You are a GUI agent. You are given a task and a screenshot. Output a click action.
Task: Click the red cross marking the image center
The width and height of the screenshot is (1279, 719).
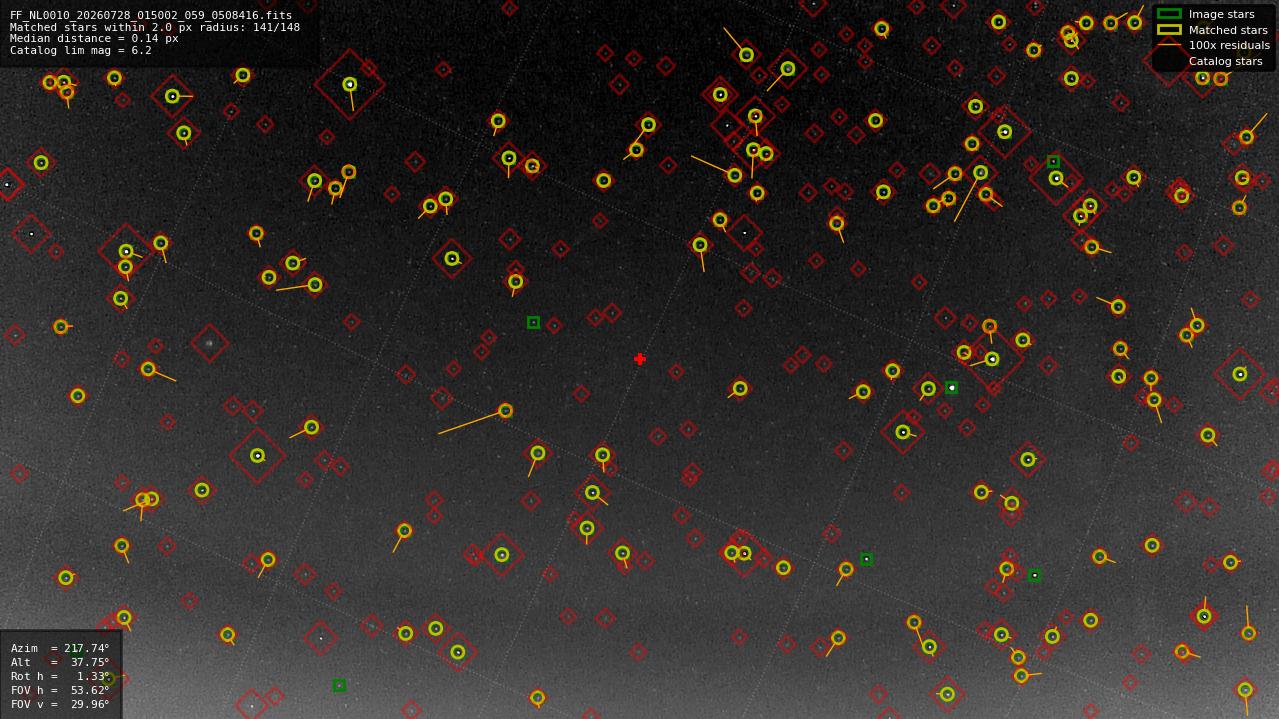pyautogui.click(x=640, y=359)
